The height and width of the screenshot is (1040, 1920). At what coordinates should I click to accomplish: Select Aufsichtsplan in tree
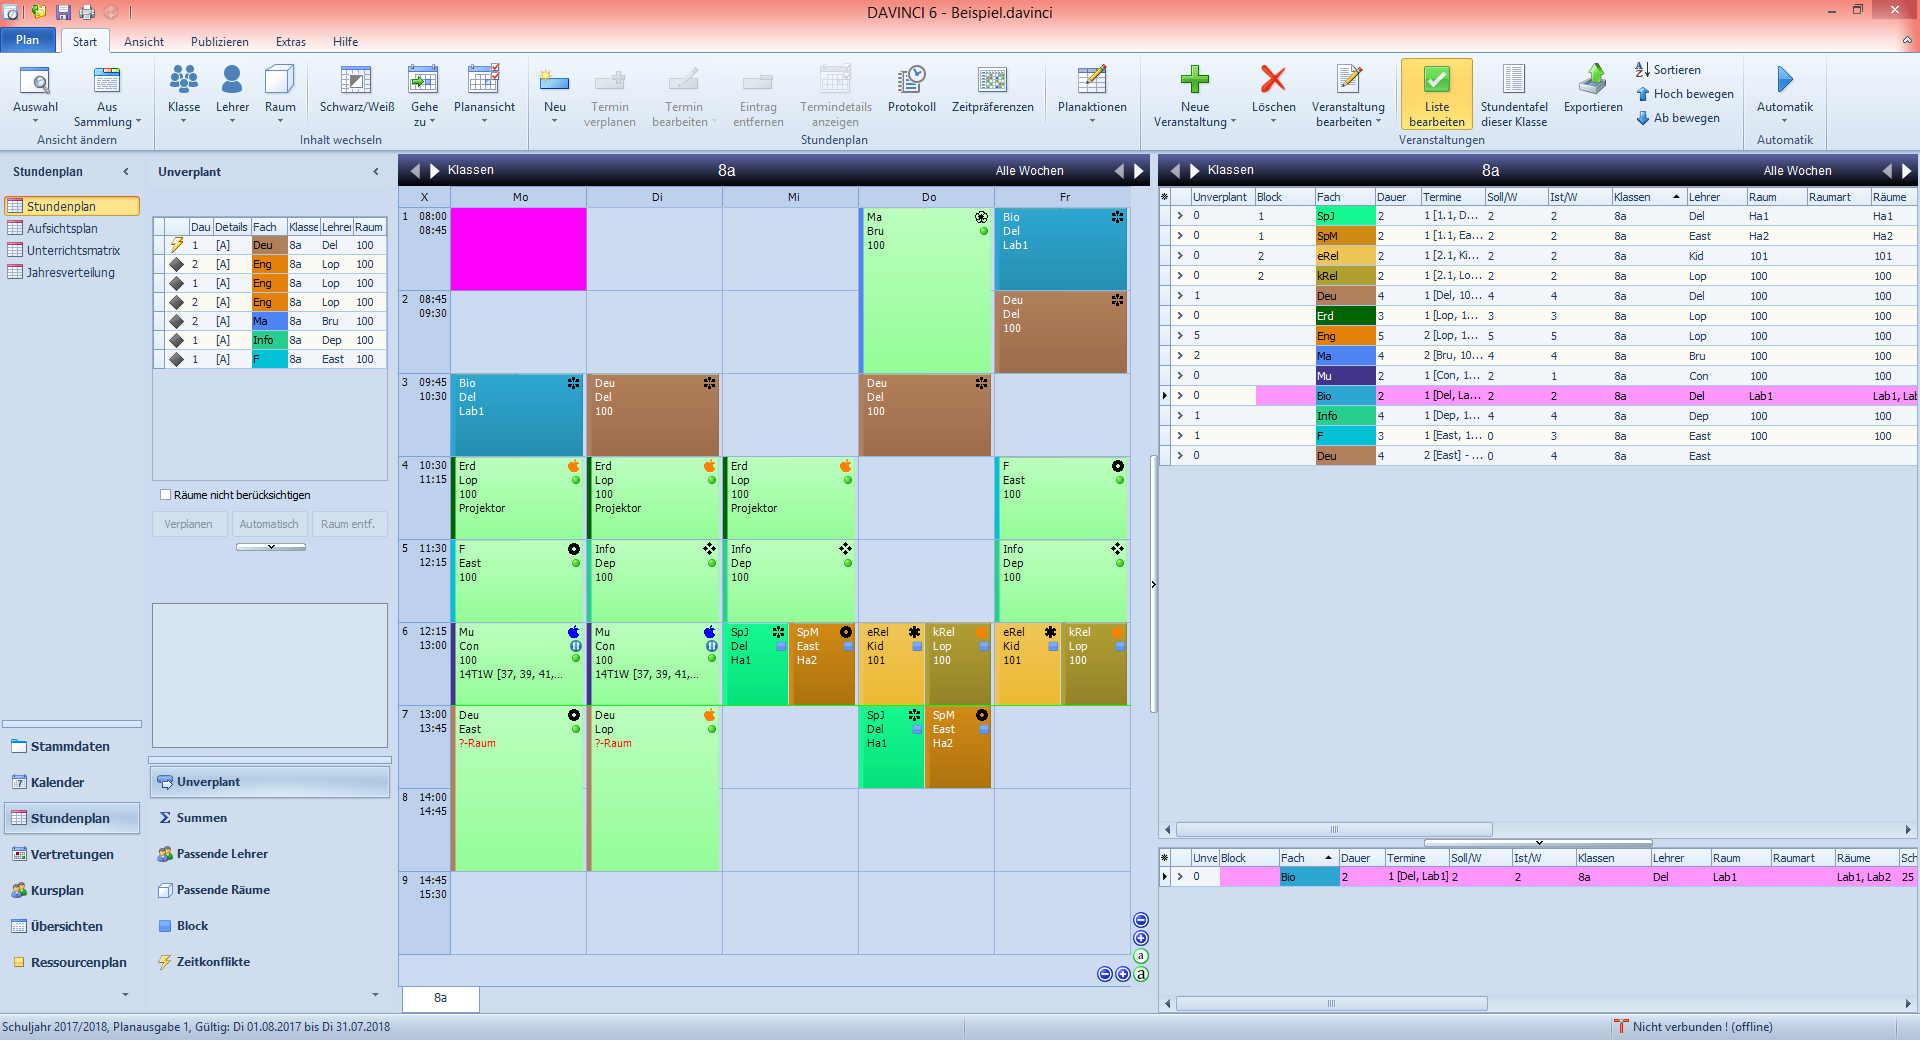(x=62, y=228)
